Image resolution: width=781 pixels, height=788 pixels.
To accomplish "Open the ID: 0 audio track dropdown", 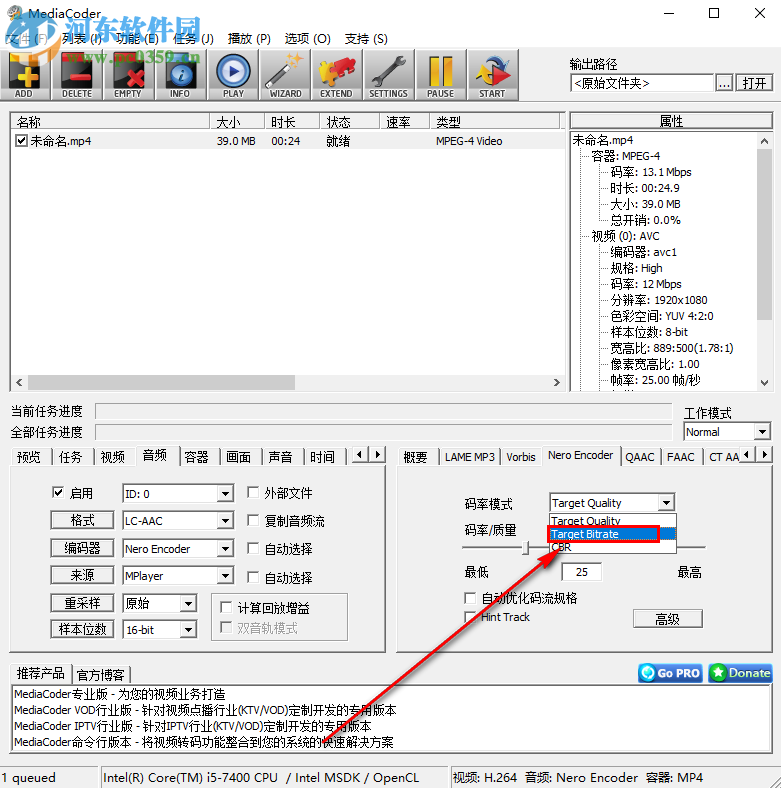I will click(225, 494).
